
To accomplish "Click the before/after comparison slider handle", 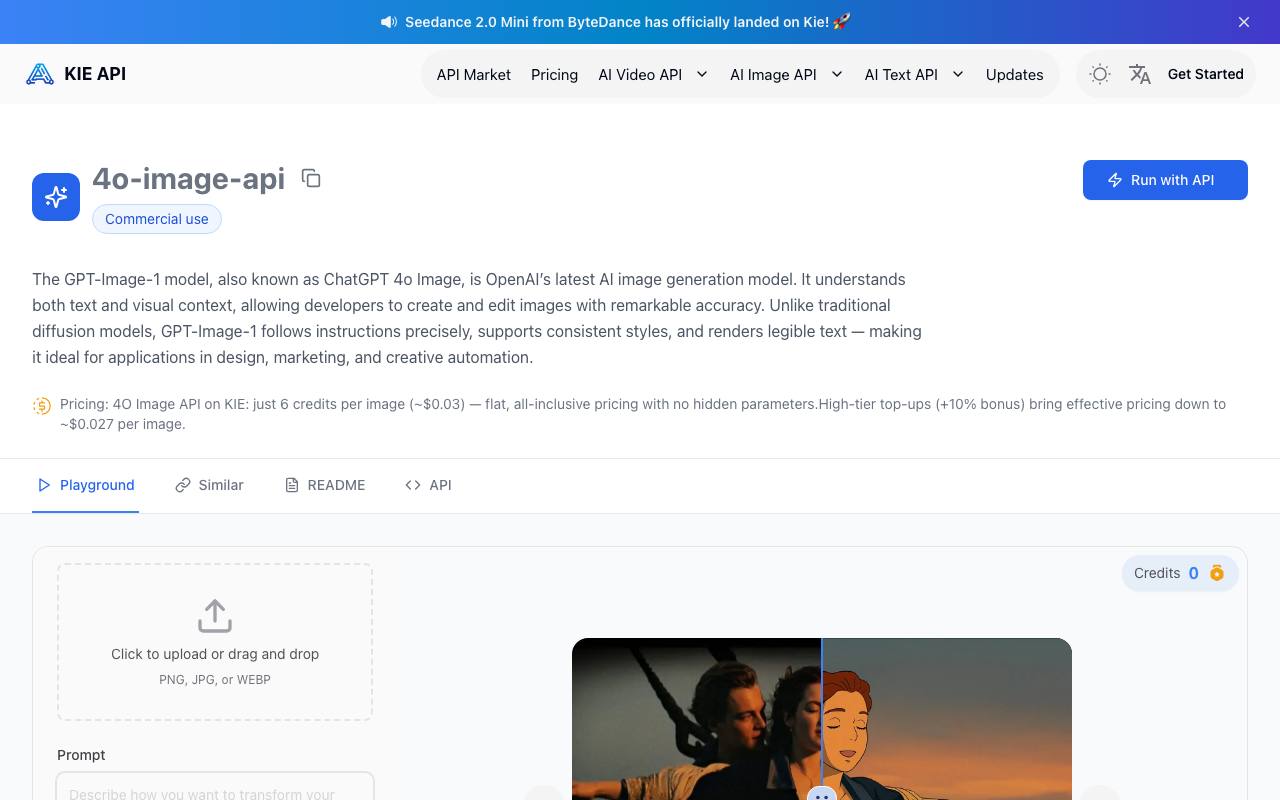I will (x=822, y=794).
